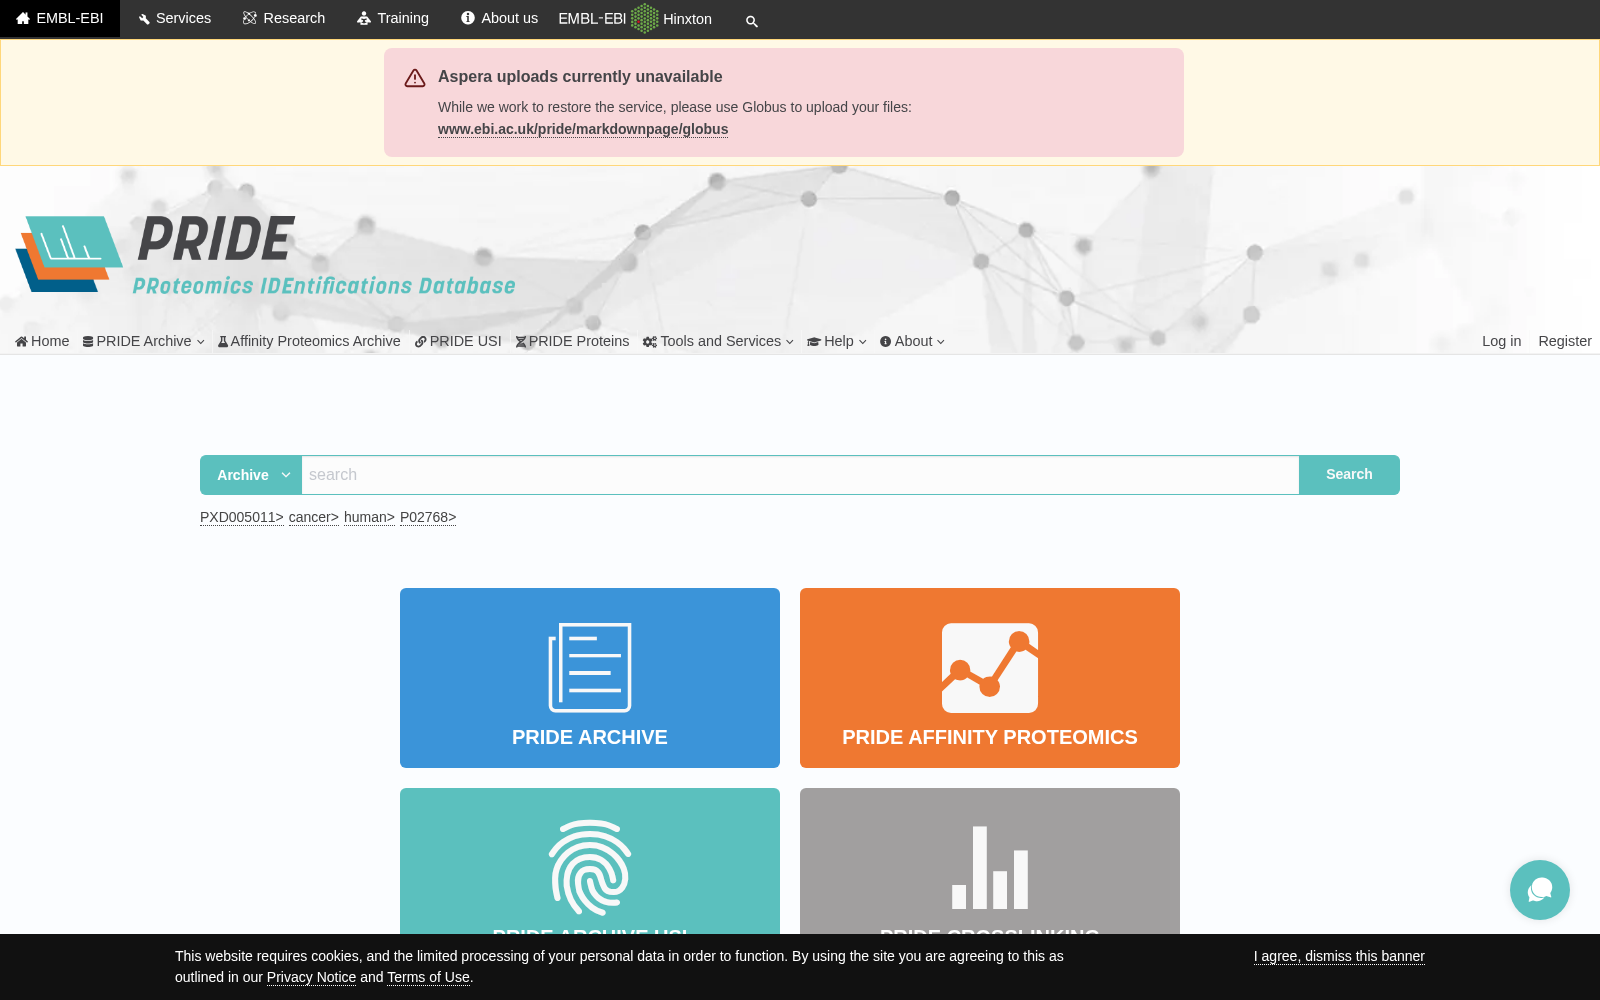
Task: Open the Terms of Use link
Action: click(428, 977)
